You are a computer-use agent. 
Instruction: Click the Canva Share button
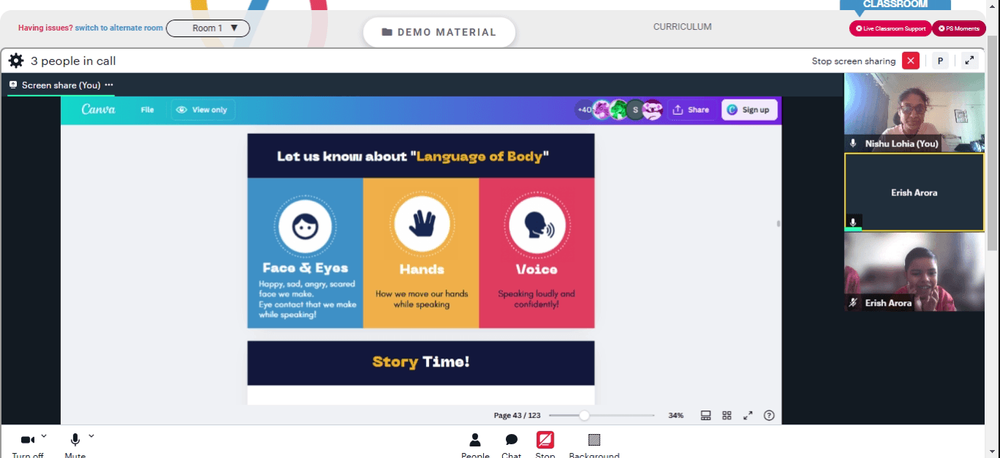691,110
